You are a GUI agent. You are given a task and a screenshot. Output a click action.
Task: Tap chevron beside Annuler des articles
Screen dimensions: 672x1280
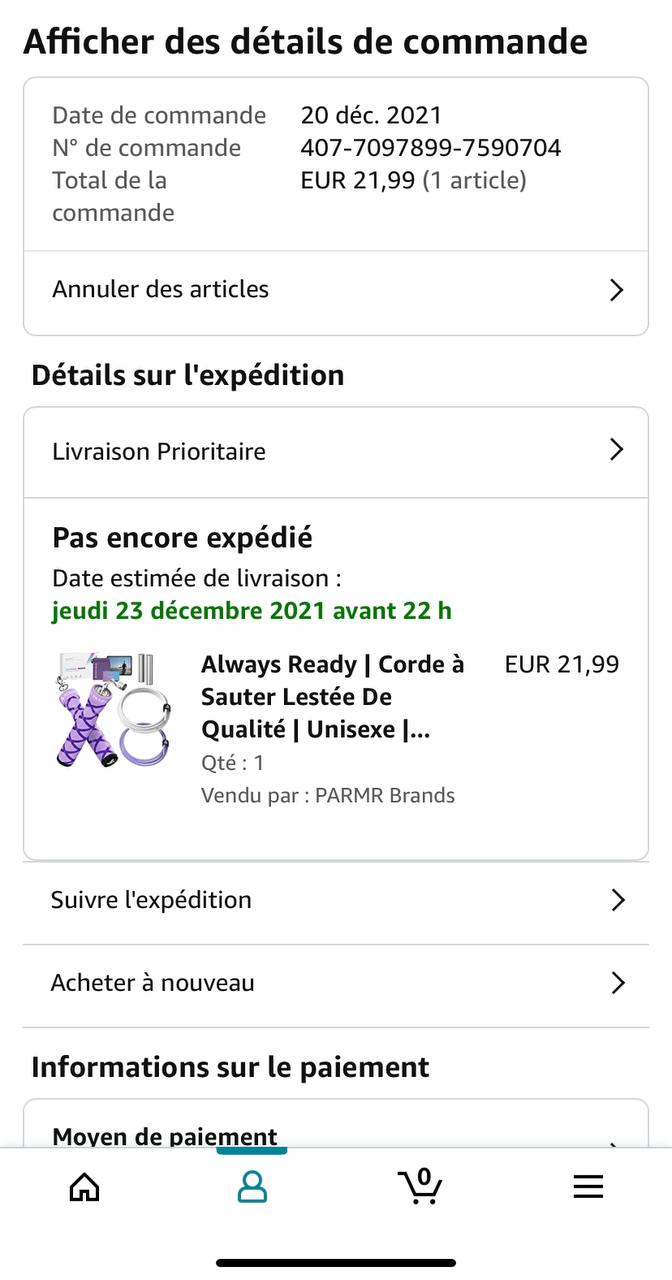[617, 290]
